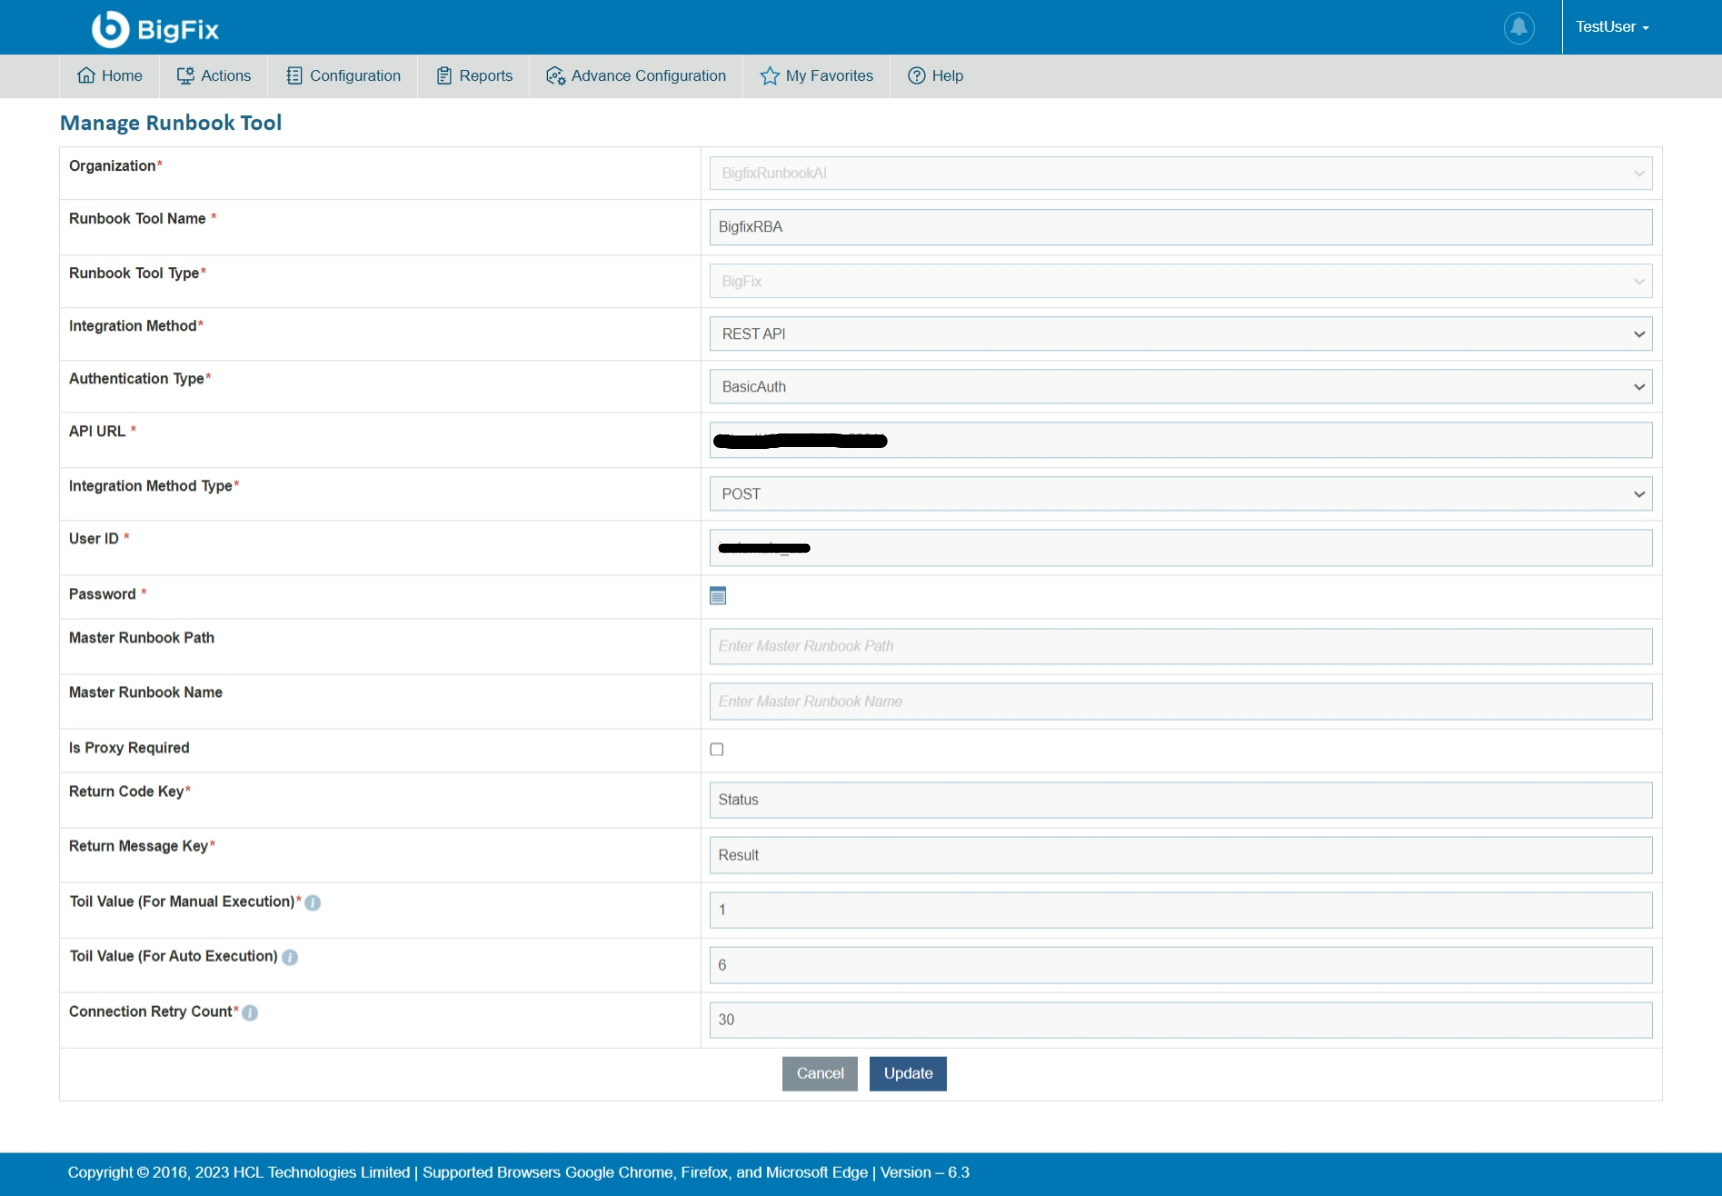Click the Cancel button

(820, 1074)
